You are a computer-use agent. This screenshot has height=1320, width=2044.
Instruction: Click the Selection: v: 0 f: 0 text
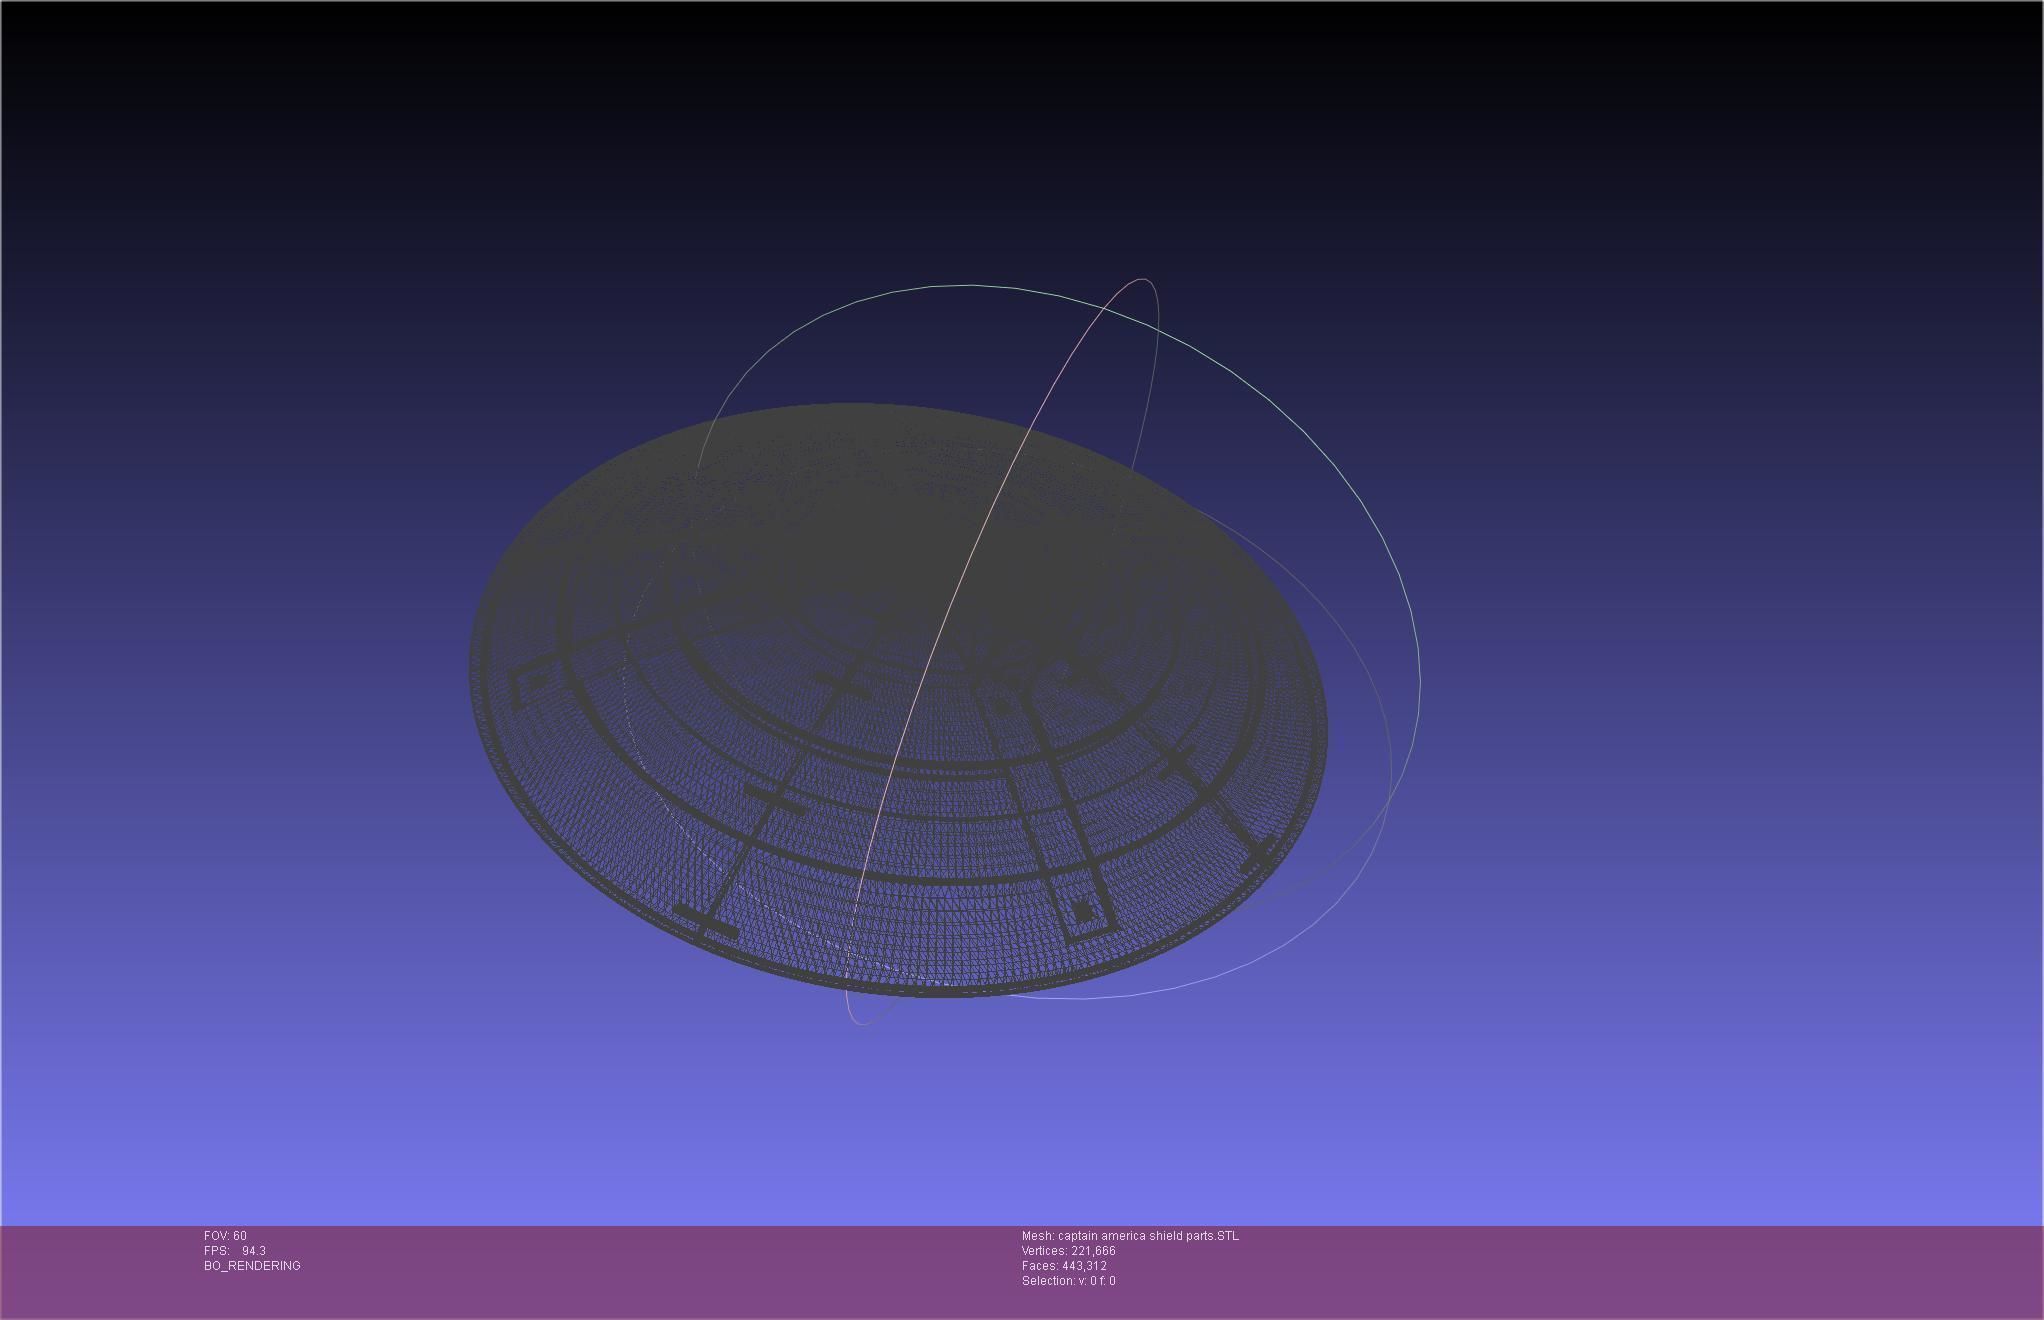1069,1281
